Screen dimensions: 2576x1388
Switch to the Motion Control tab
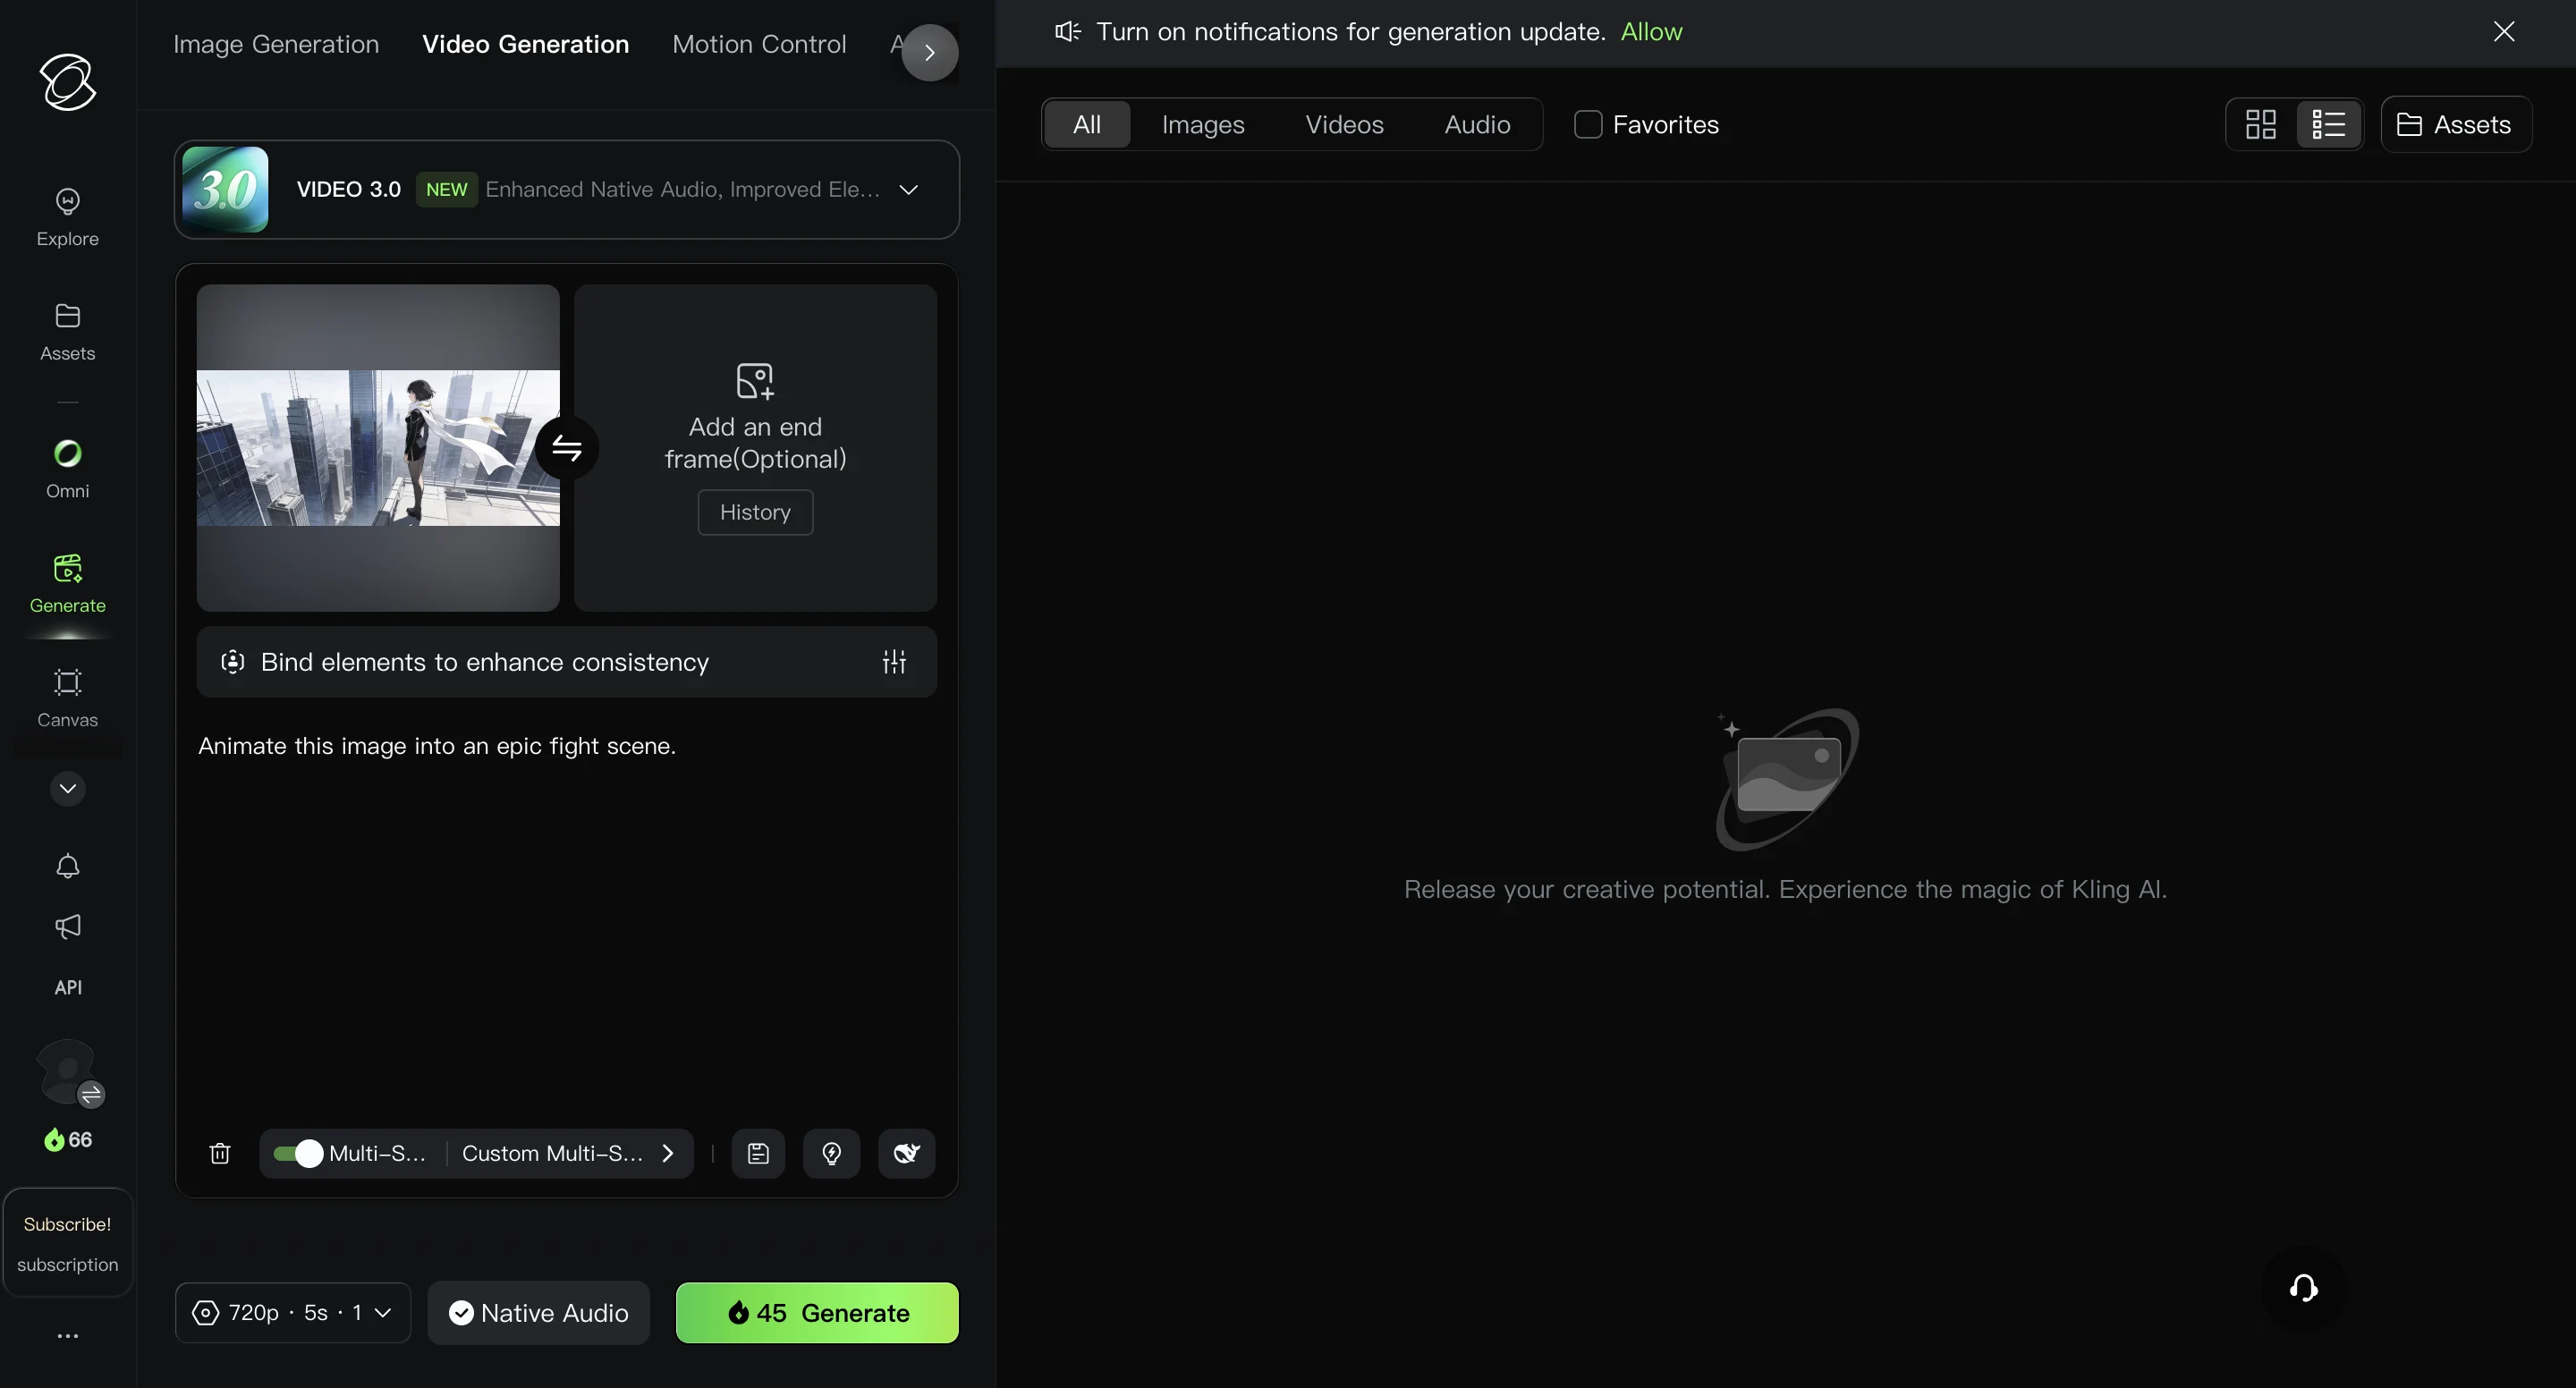(758, 44)
